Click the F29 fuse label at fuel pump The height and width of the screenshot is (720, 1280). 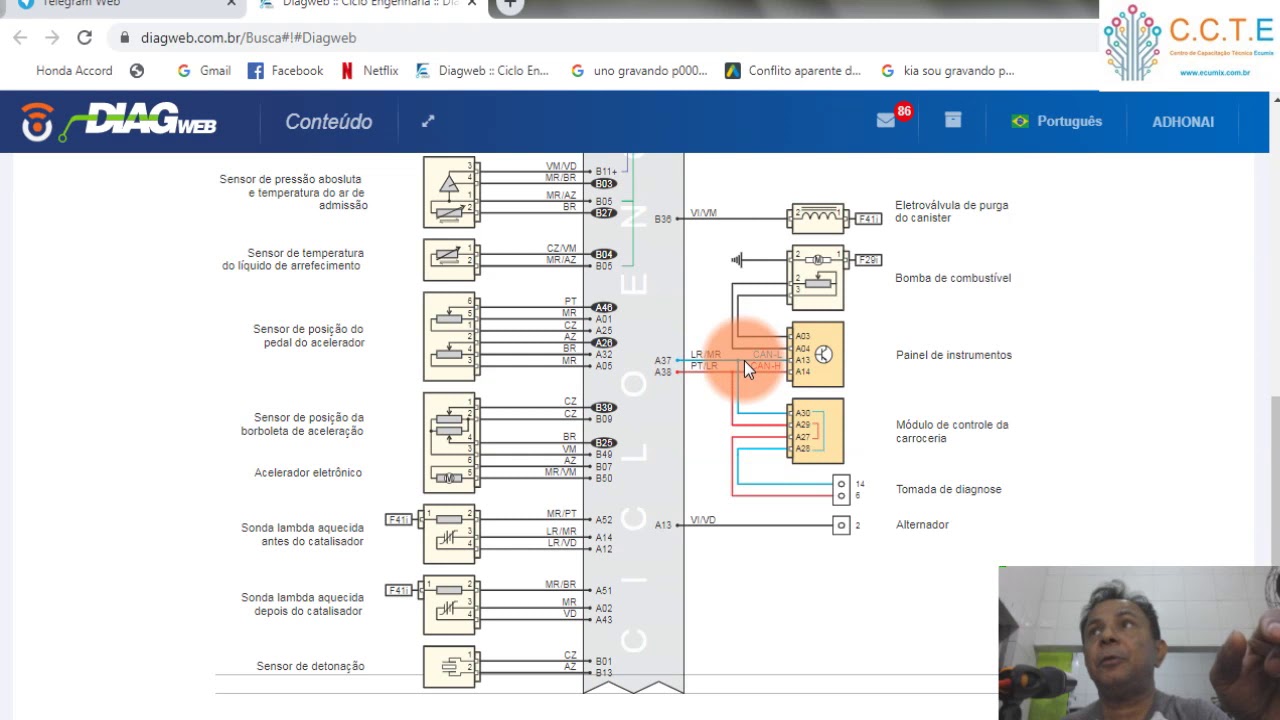tap(869, 260)
